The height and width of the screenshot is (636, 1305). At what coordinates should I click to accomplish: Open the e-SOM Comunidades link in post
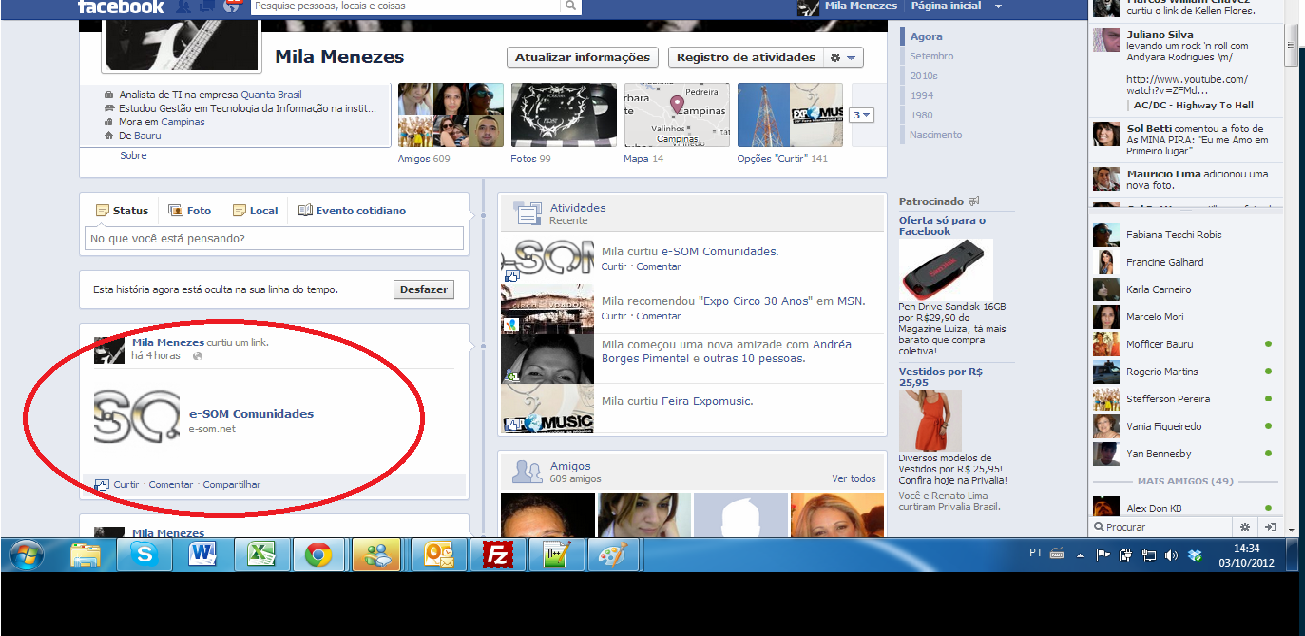coord(251,414)
